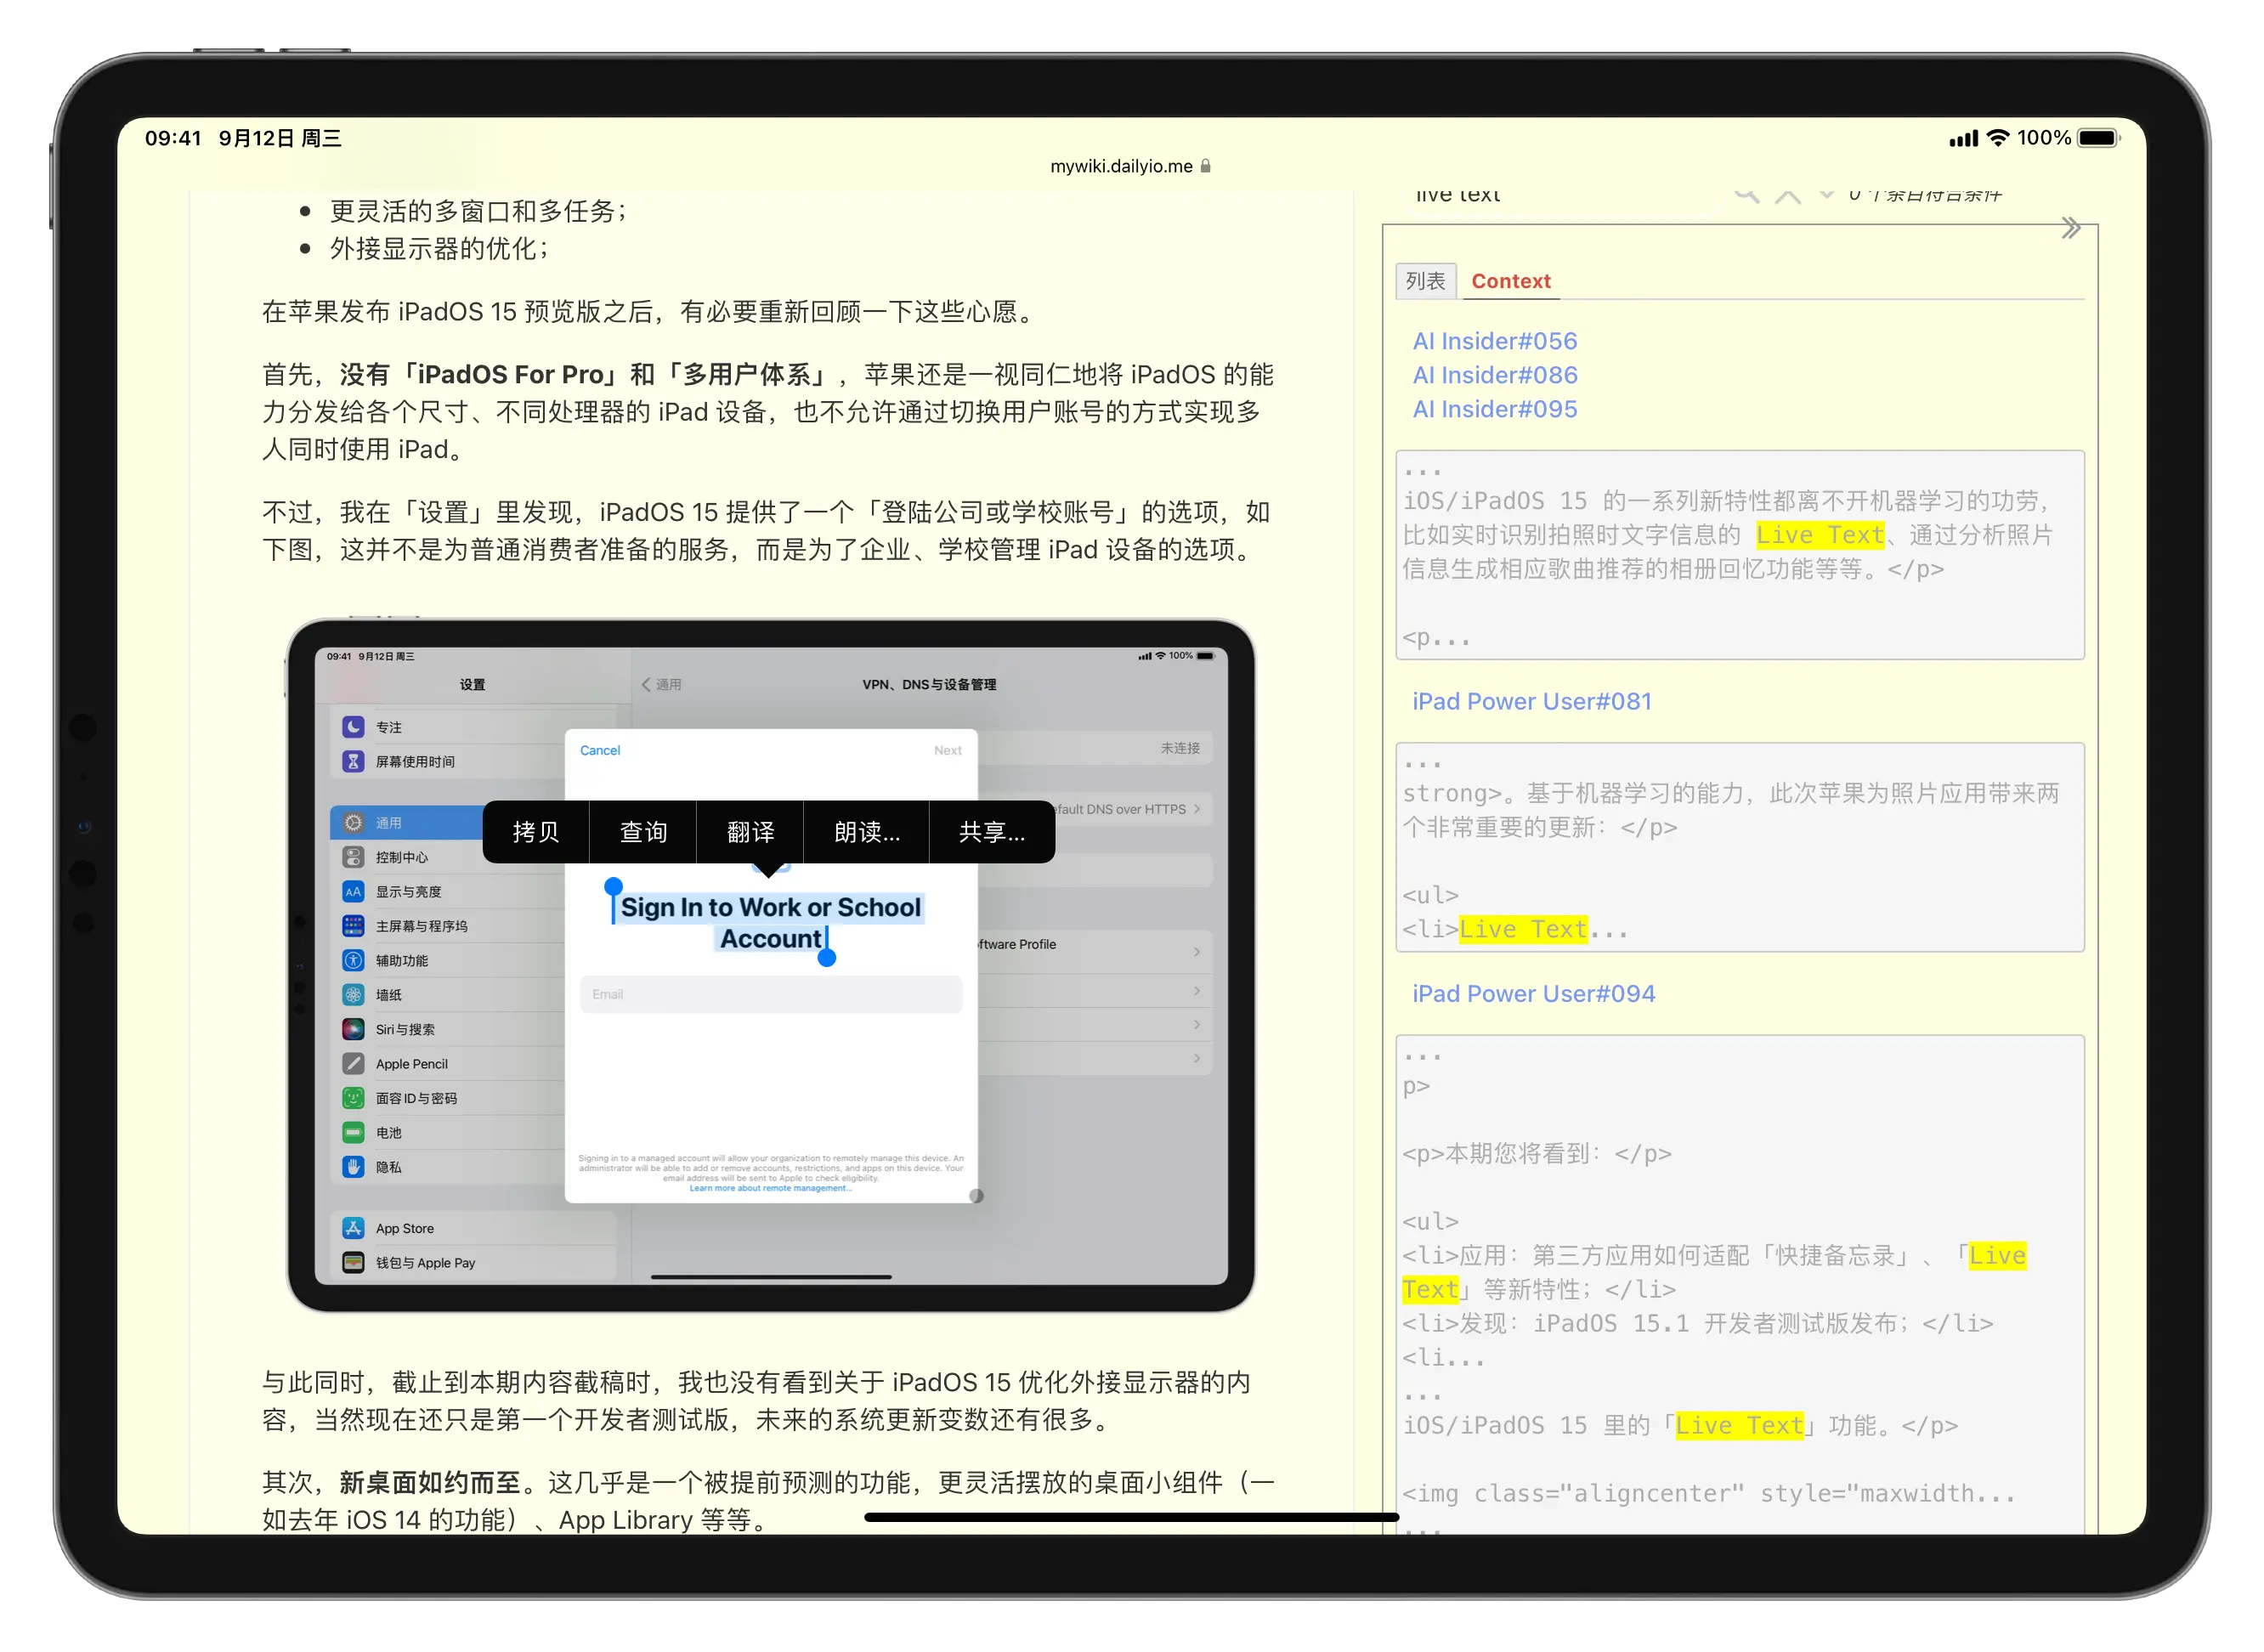The width and height of the screenshot is (2264, 1652).
Task: Open the AI Insider#086 link
Action: click(1495, 375)
